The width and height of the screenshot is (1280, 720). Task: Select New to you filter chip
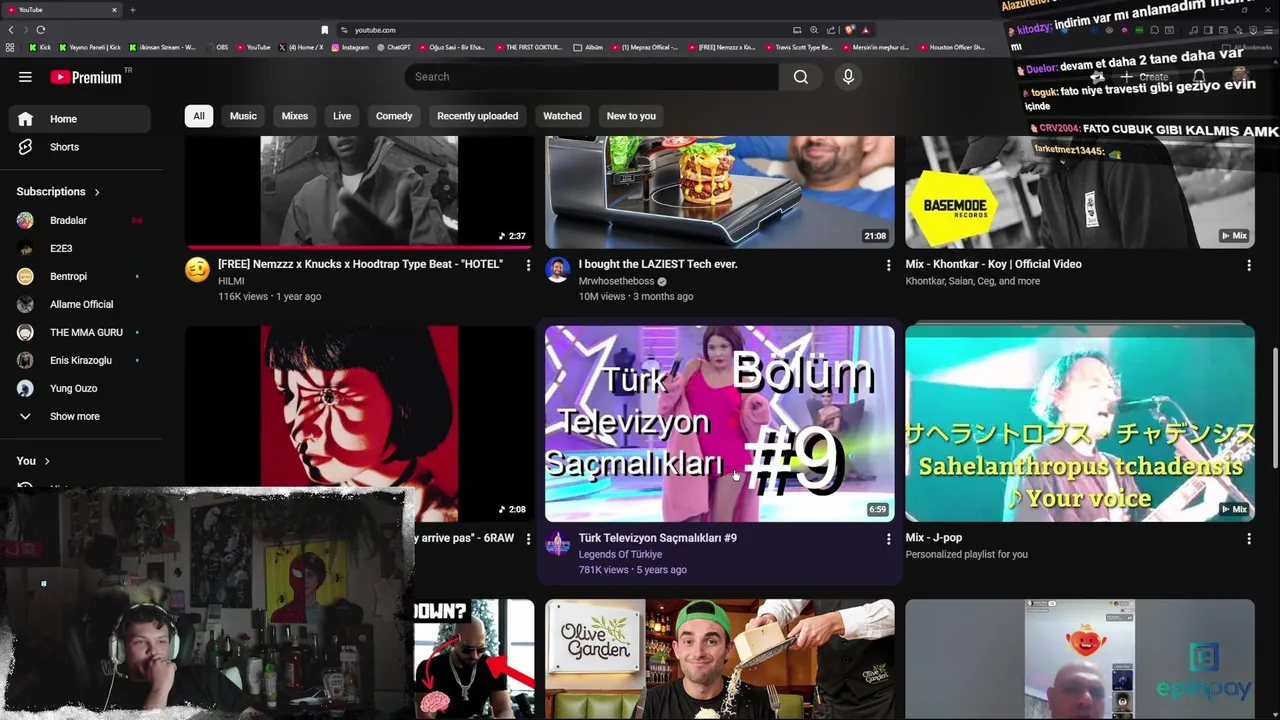click(x=631, y=116)
